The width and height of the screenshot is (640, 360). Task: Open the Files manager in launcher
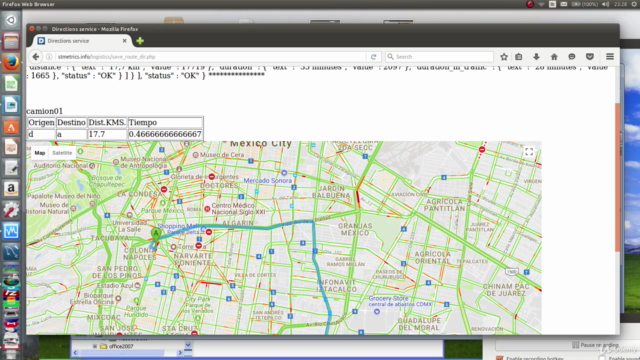pos(11,42)
